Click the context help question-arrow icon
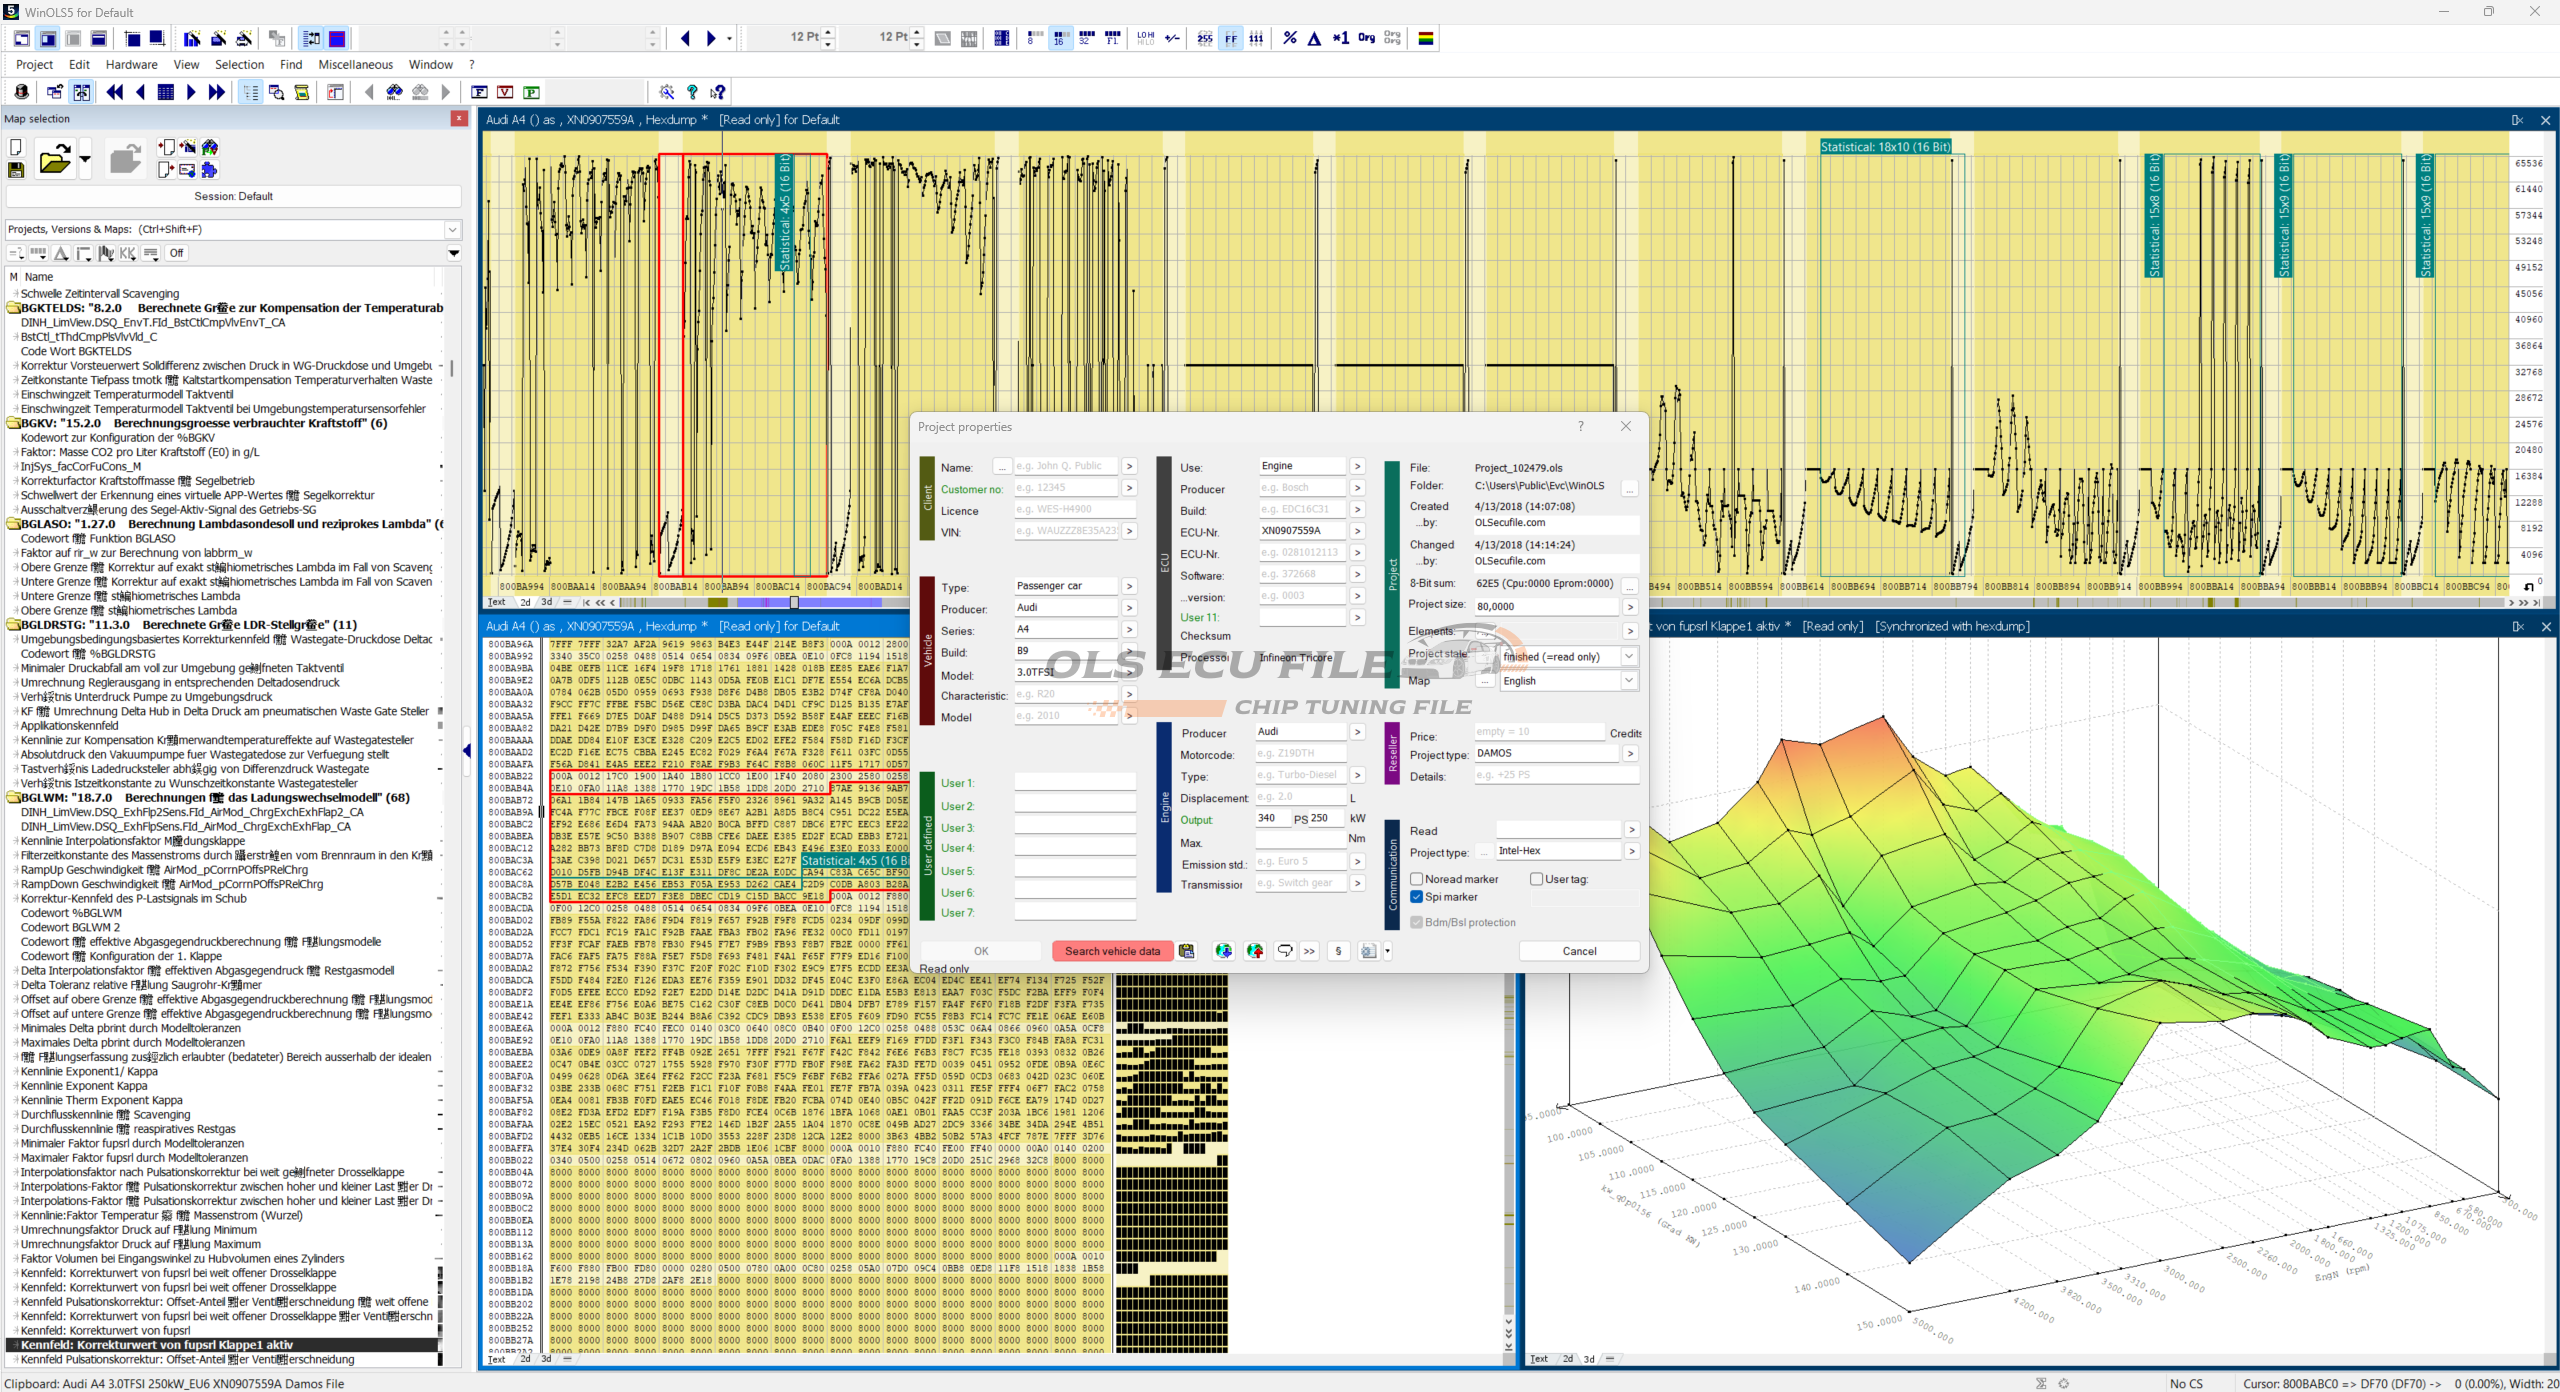Viewport: 2560px width, 1392px height. pos(718,92)
